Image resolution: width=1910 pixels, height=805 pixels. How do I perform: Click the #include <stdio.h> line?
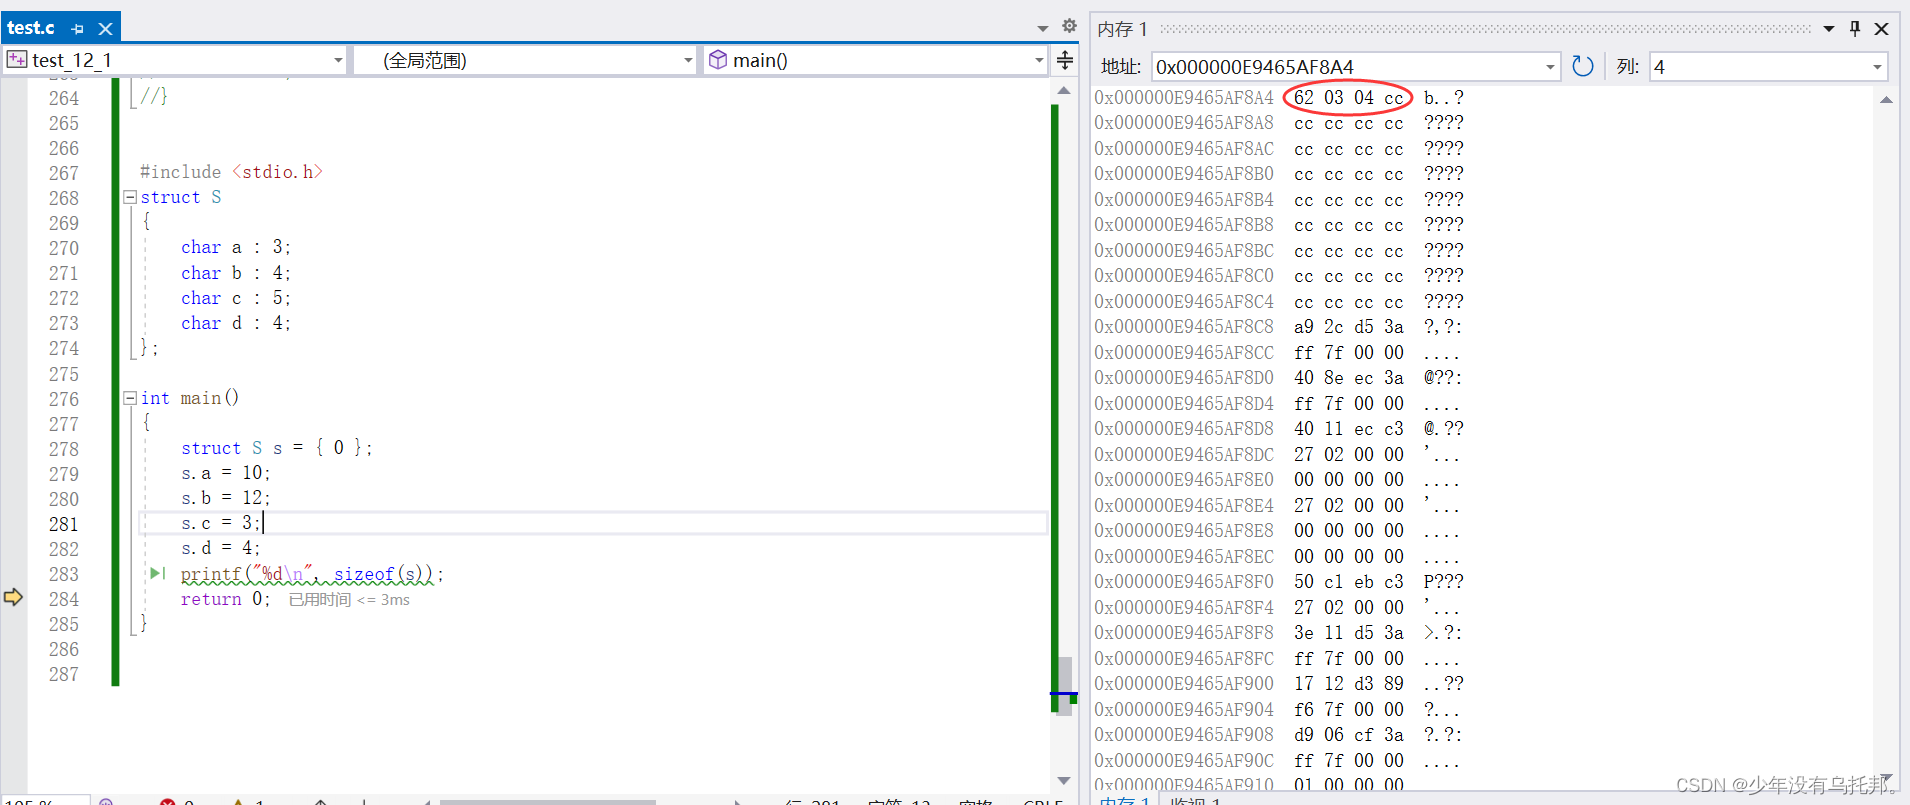coord(231,172)
